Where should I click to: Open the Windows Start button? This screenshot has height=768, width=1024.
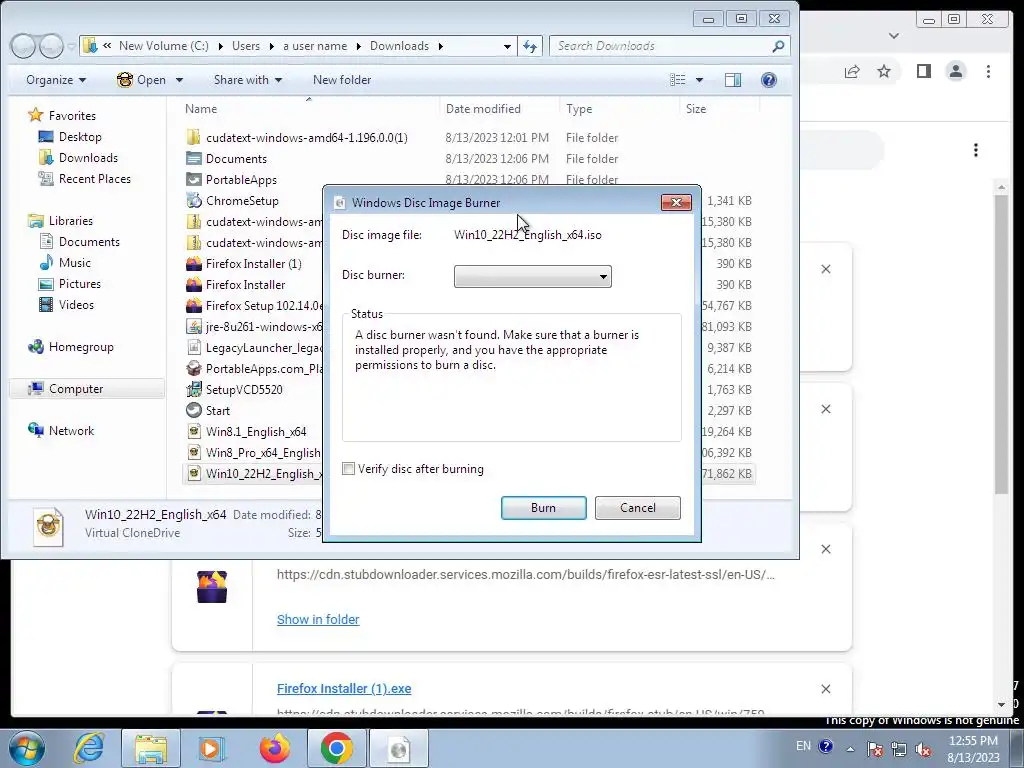point(26,748)
